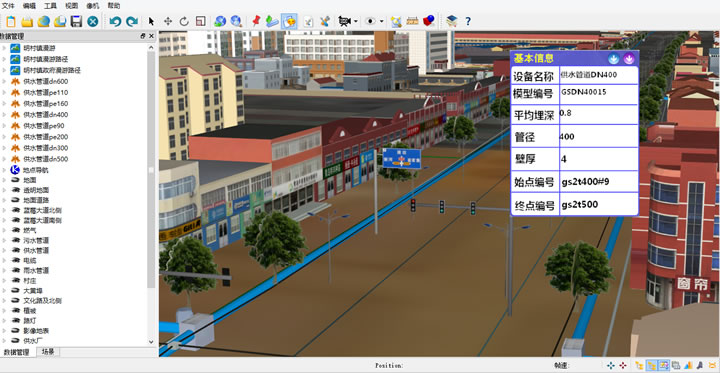Select the 植被 tree item

(29, 311)
